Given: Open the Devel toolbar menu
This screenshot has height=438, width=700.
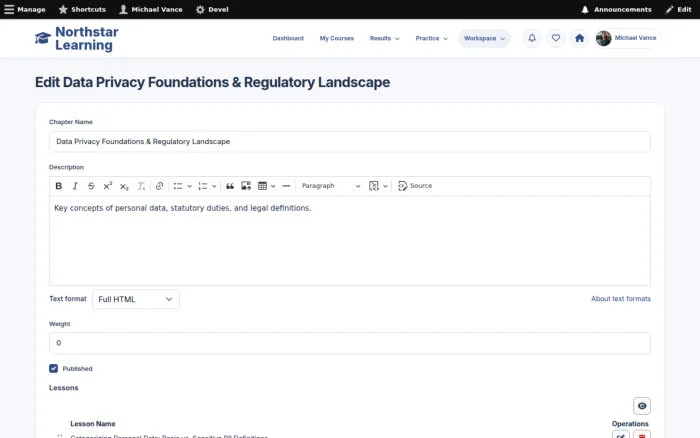Looking at the screenshot, I should tap(212, 9).
